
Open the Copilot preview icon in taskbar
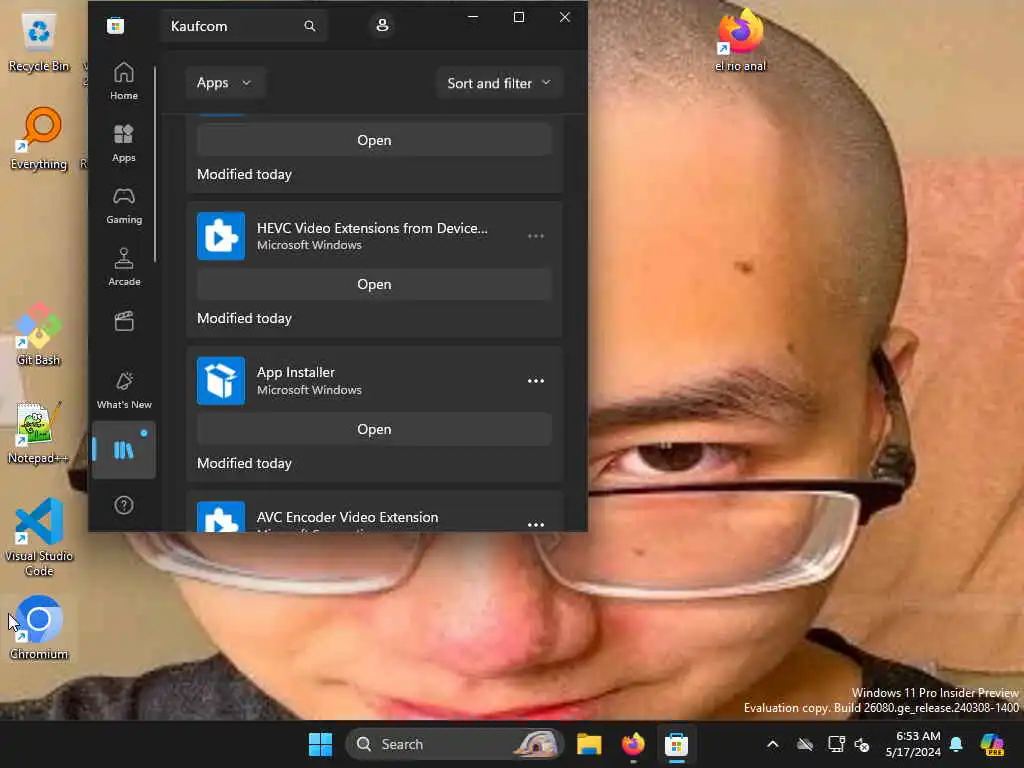(x=993, y=744)
